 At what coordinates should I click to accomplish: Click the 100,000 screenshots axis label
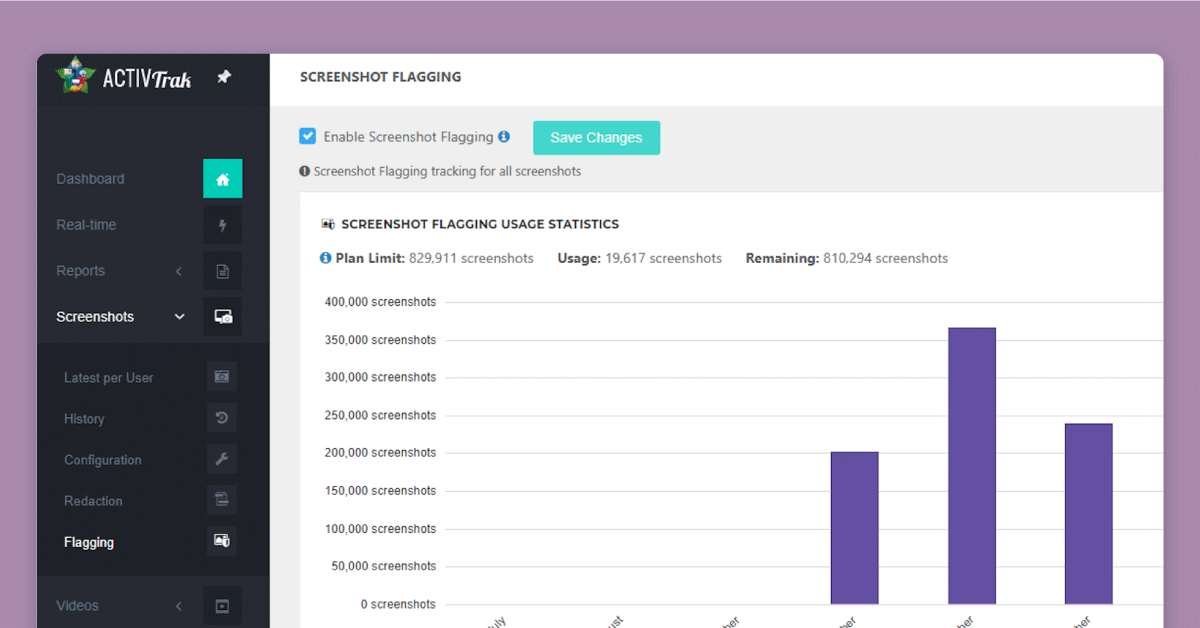(380, 529)
